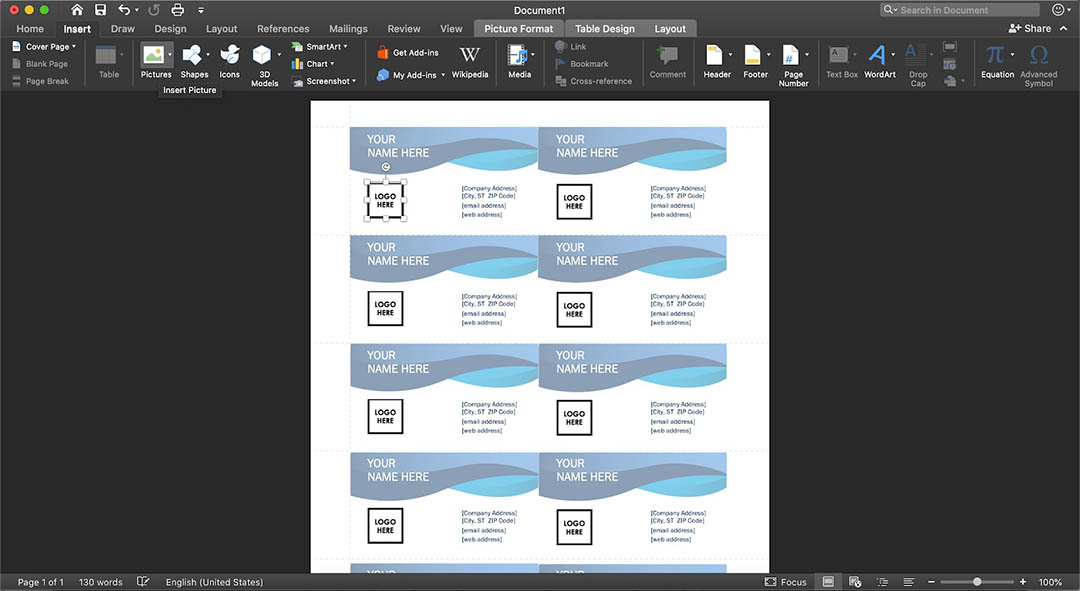
Task: Insert a Page Number
Action: pyautogui.click(x=793, y=65)
